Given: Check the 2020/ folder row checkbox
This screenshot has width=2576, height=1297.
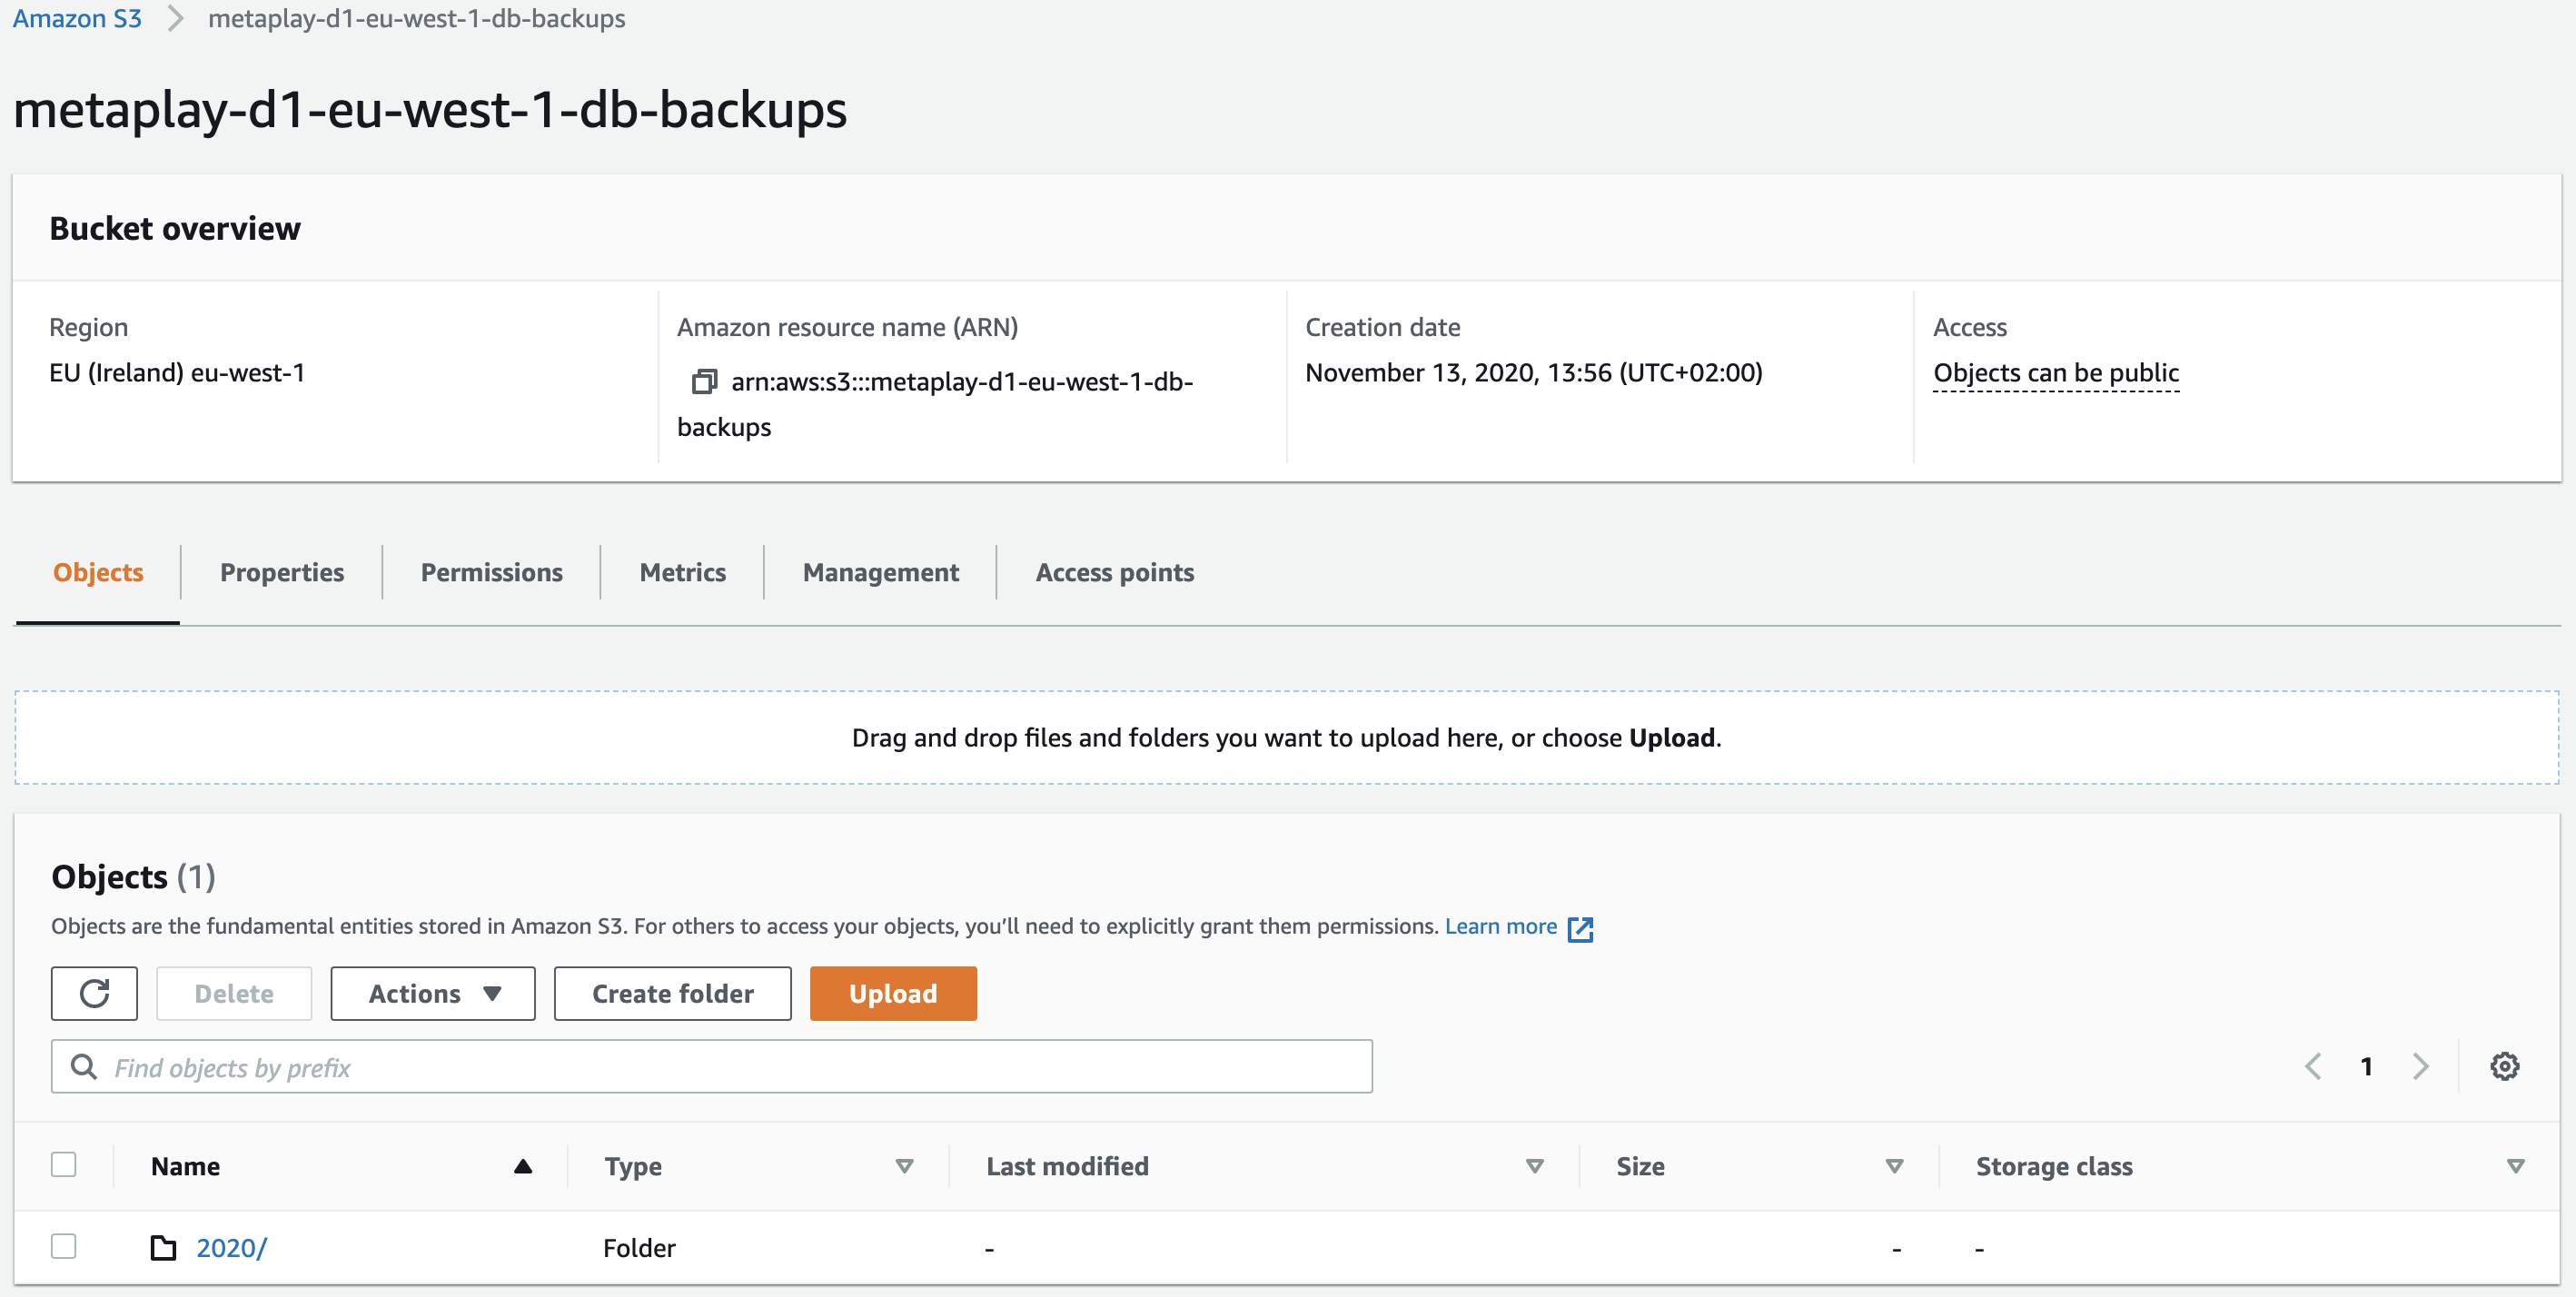Looking at the screenshot, I should coord(64,1247).
